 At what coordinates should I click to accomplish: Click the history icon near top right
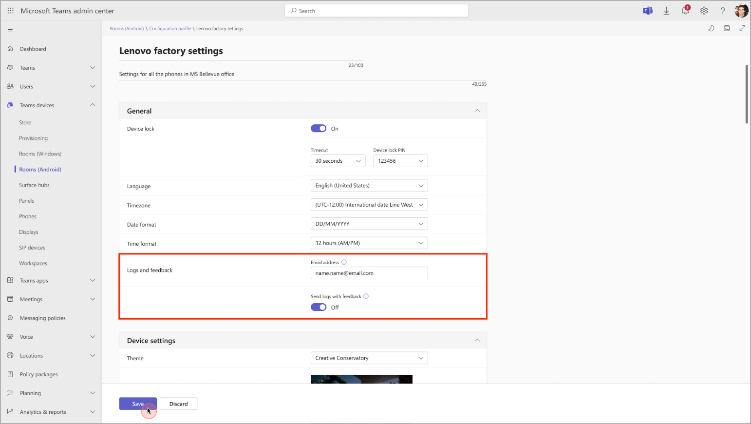(711, 28)
